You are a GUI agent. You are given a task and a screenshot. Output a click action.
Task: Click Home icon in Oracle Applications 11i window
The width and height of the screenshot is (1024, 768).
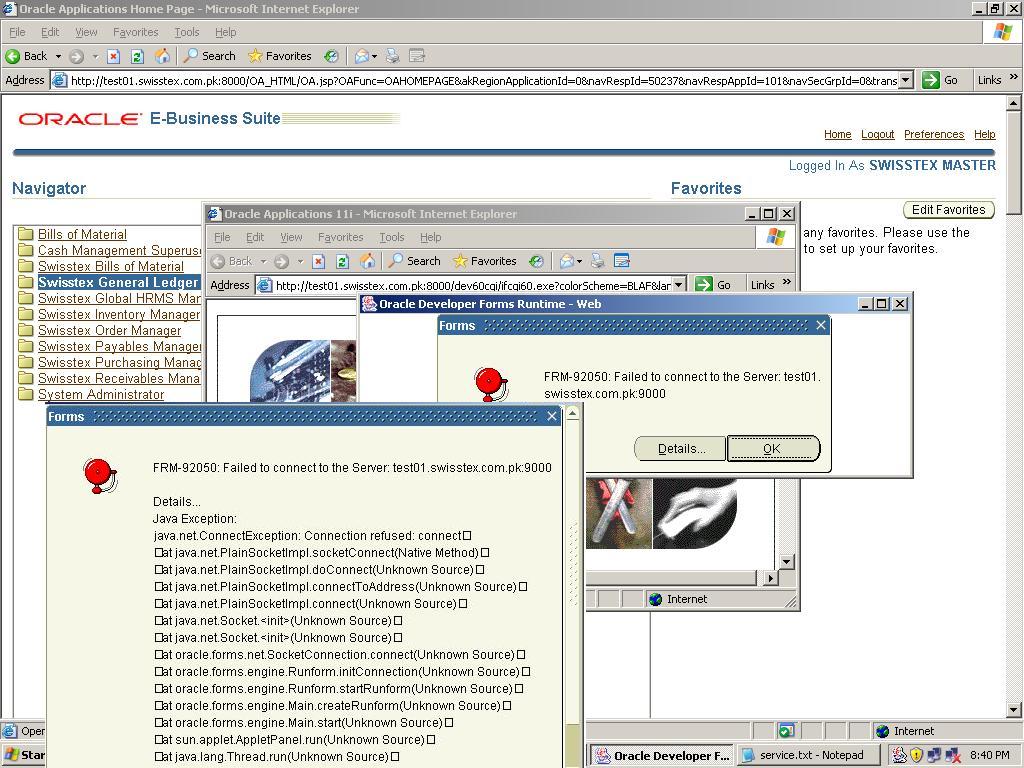click(x=367, y=261)
